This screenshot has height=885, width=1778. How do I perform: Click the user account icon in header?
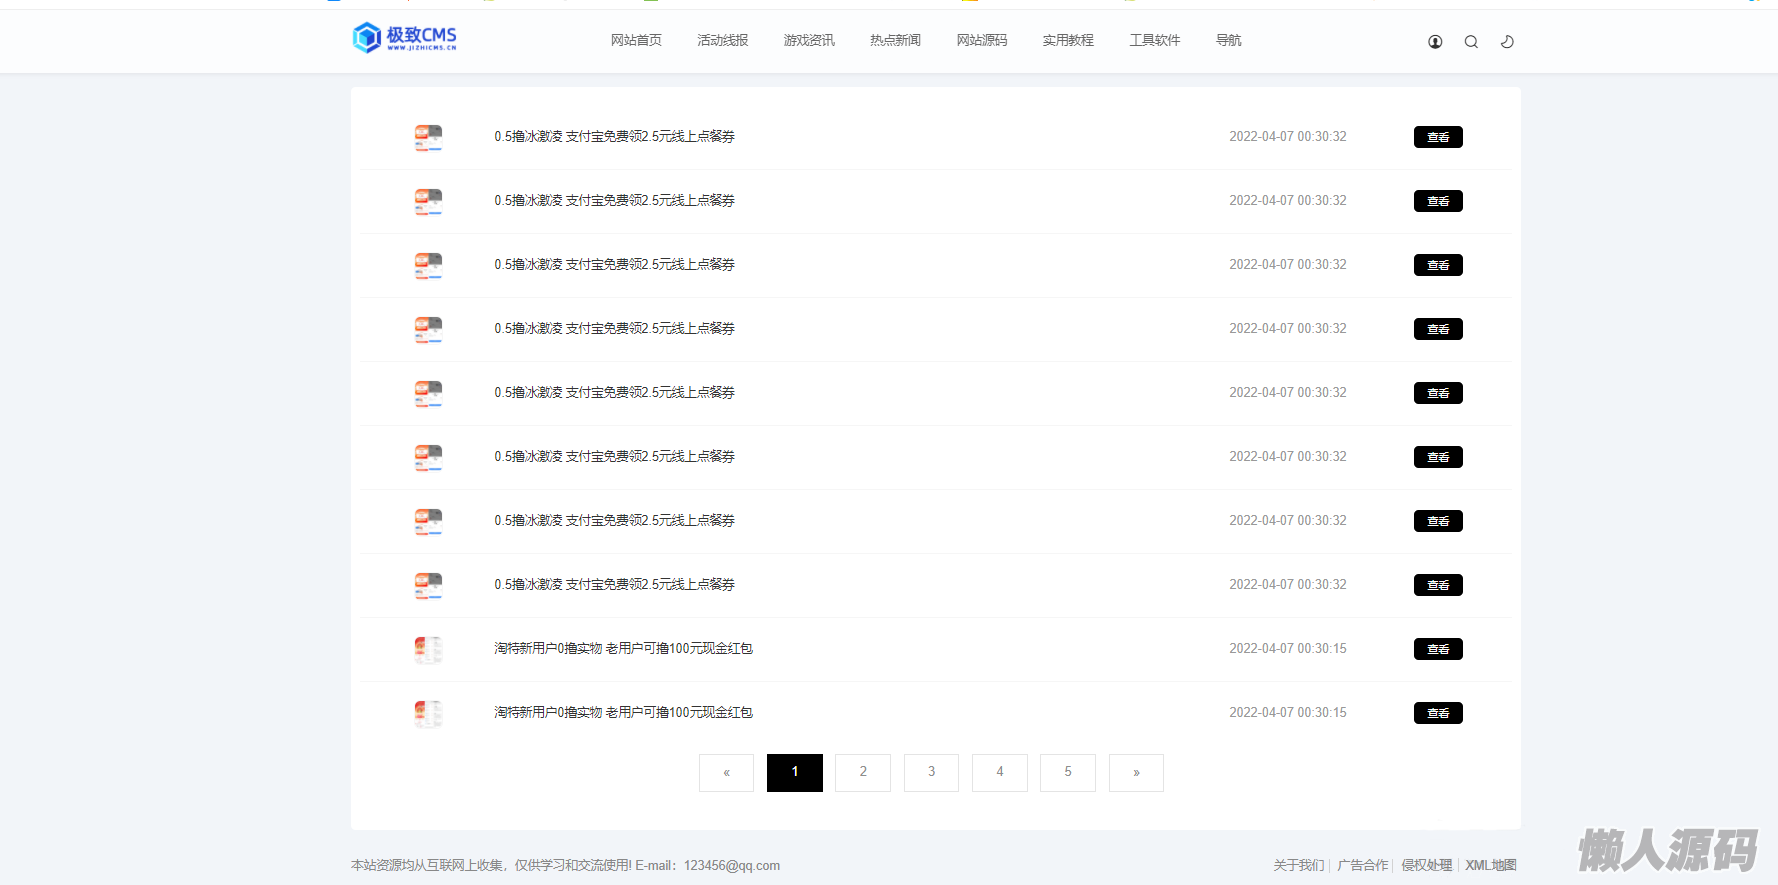(1435, 42)
